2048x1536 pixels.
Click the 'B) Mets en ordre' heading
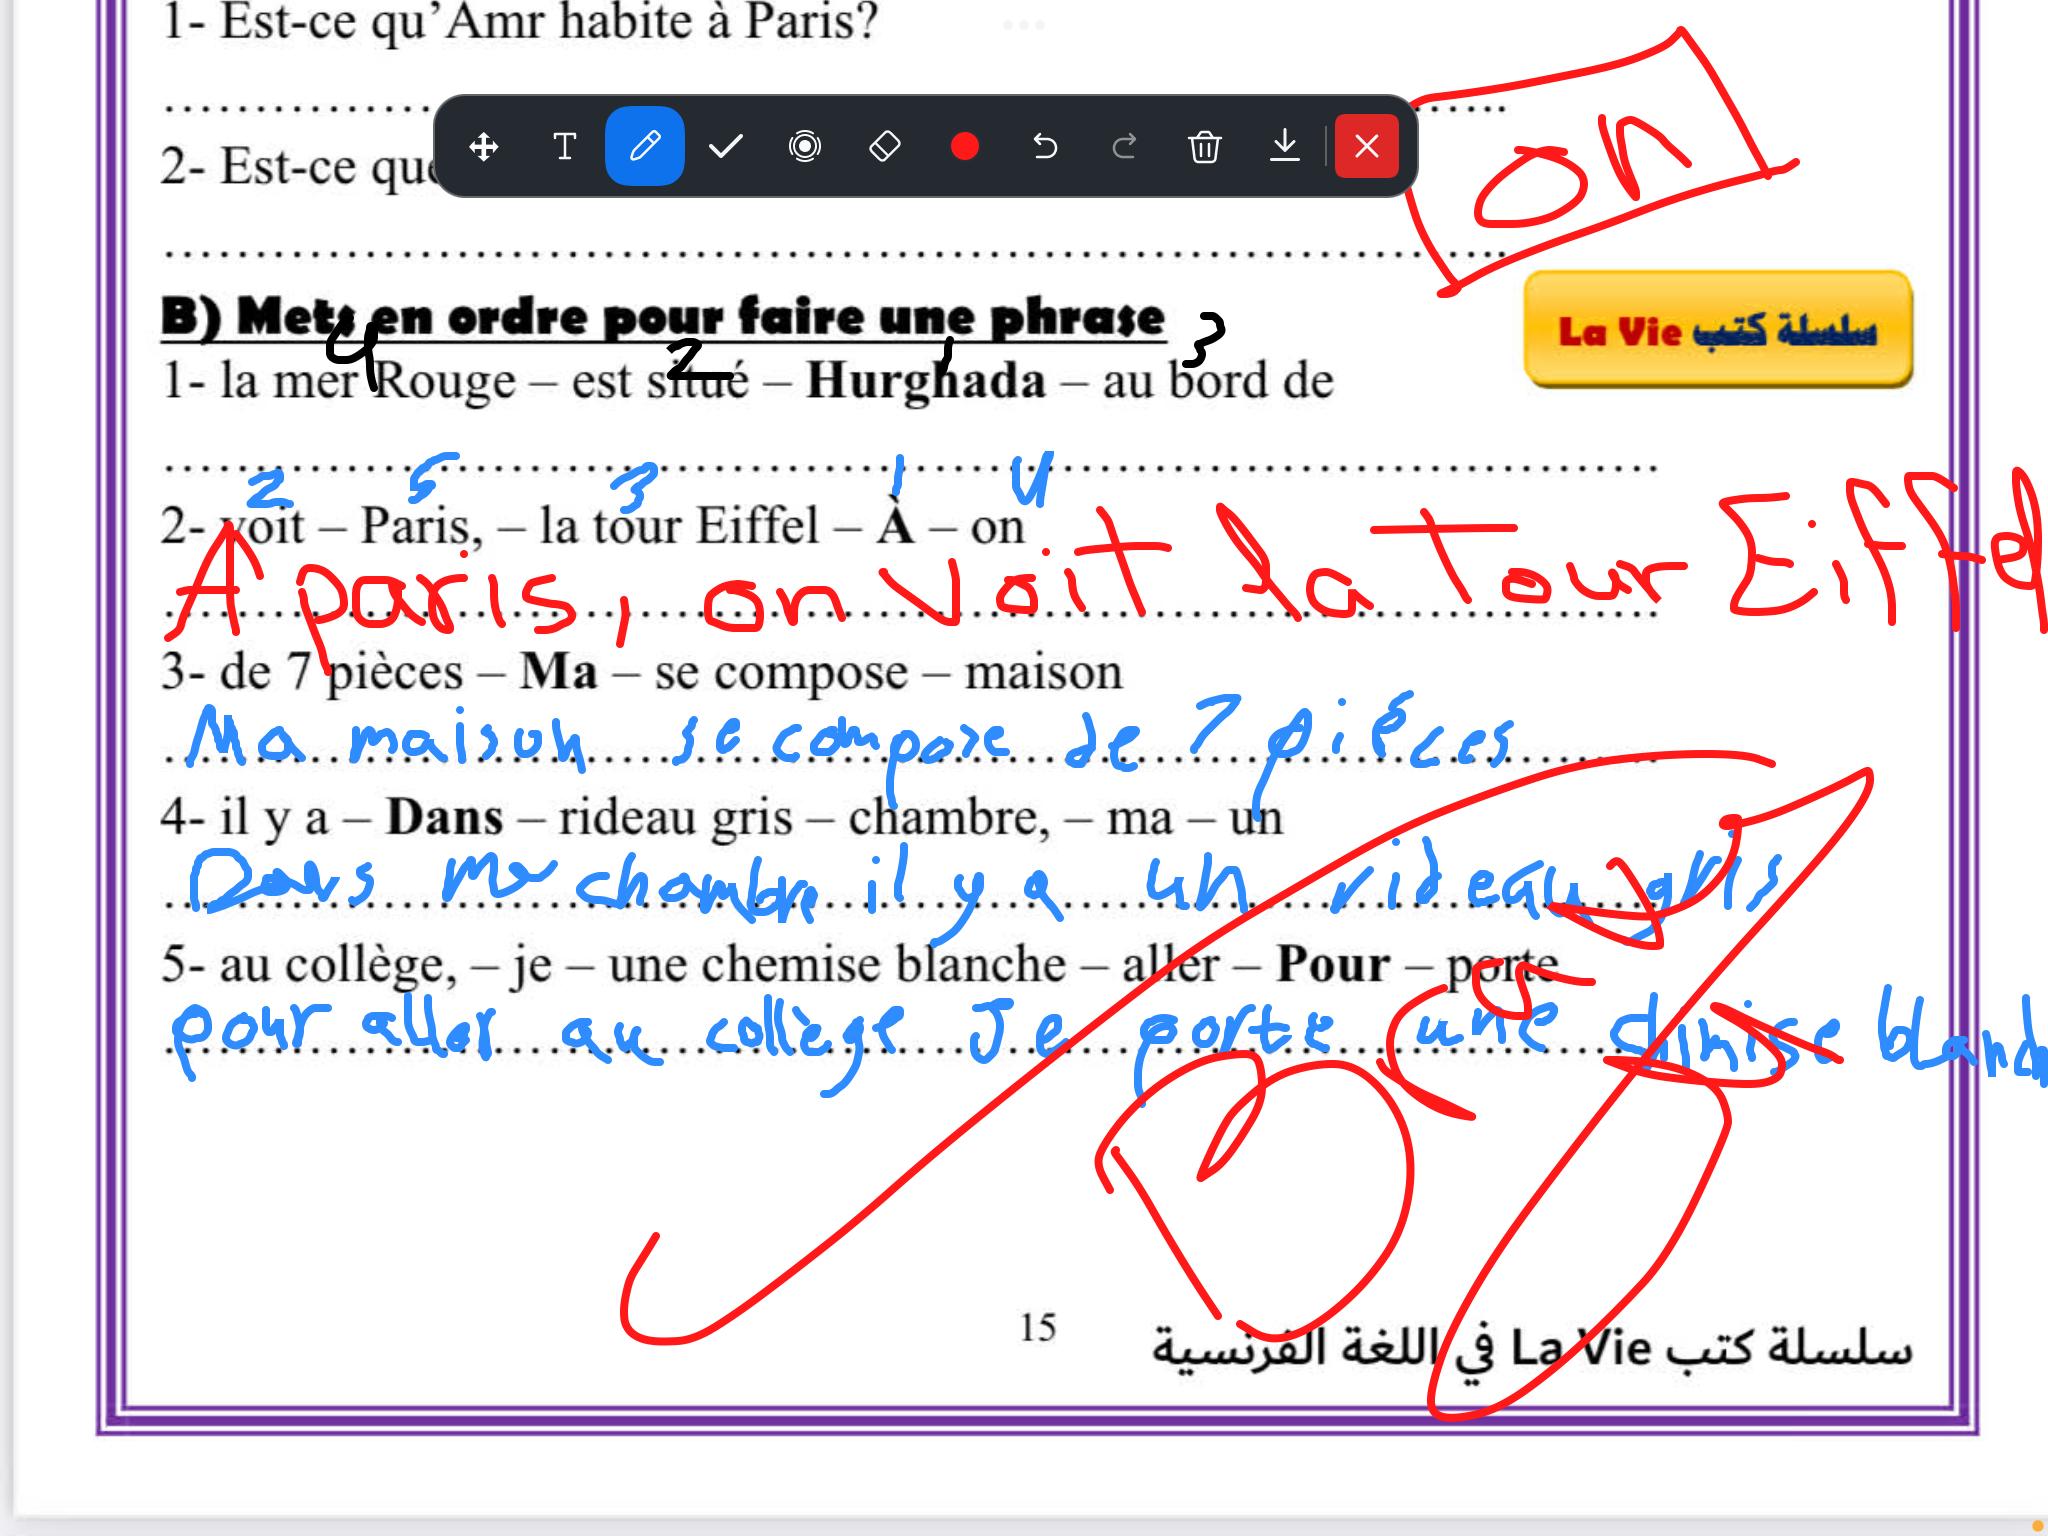tap(662, 318)
